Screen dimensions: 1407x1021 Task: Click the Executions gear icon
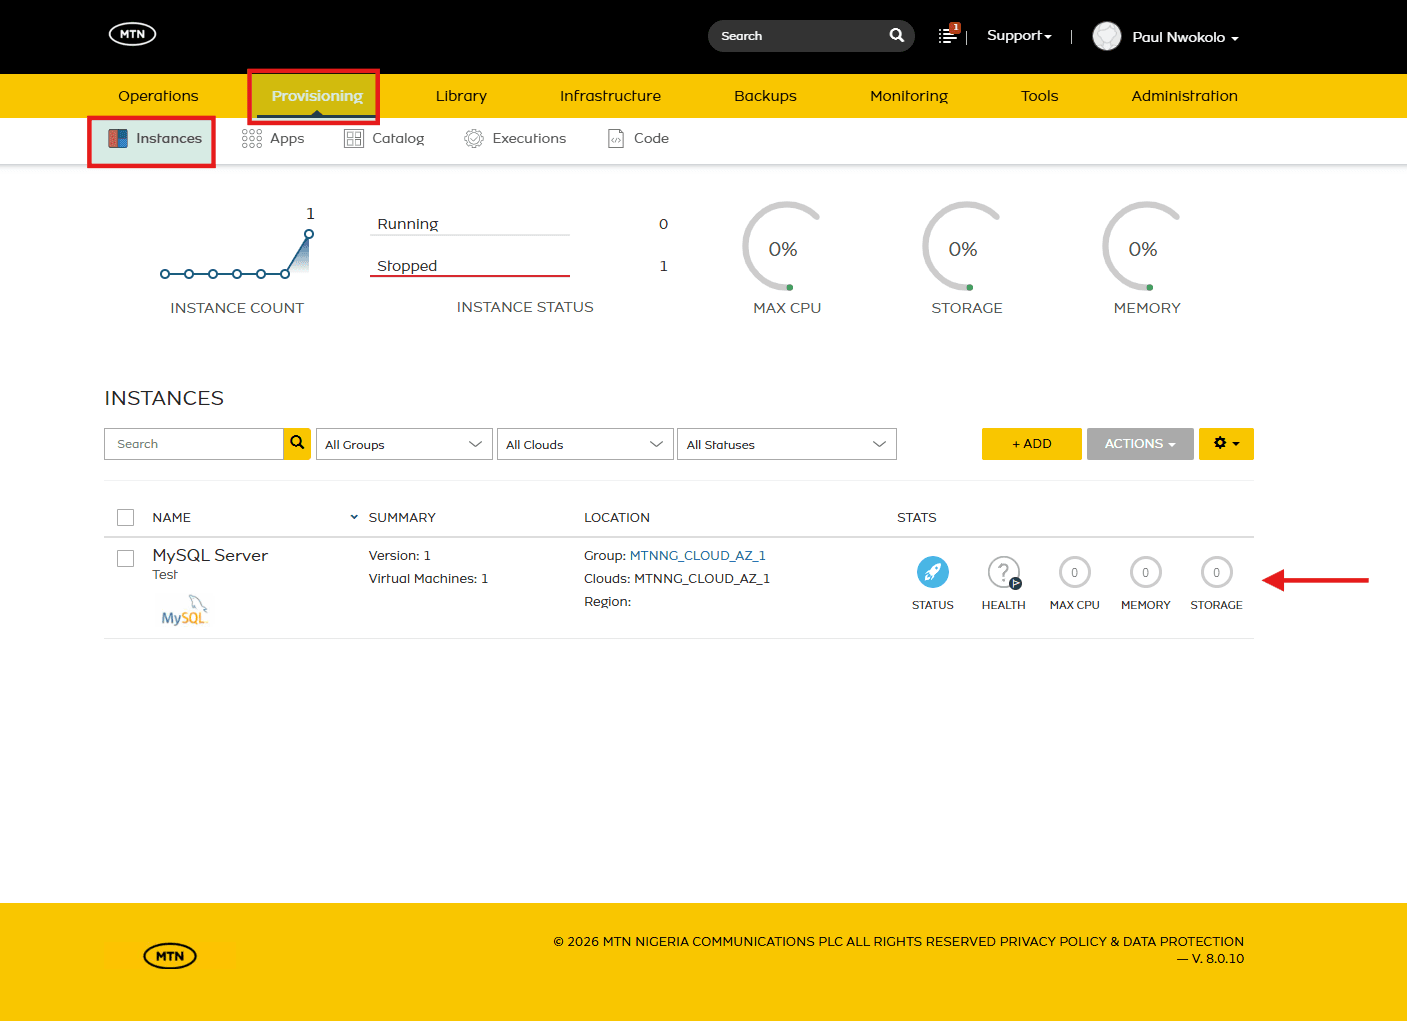474,139
